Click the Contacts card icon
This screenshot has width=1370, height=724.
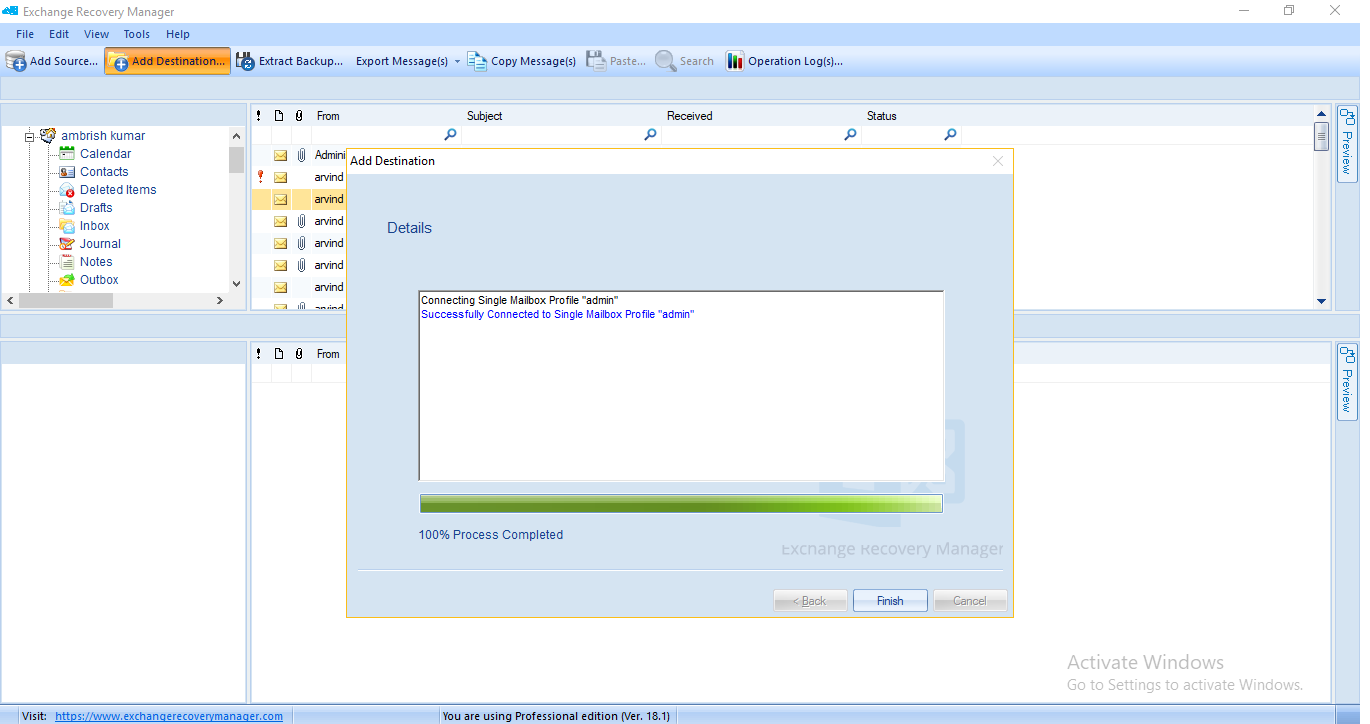pos(67,172)
